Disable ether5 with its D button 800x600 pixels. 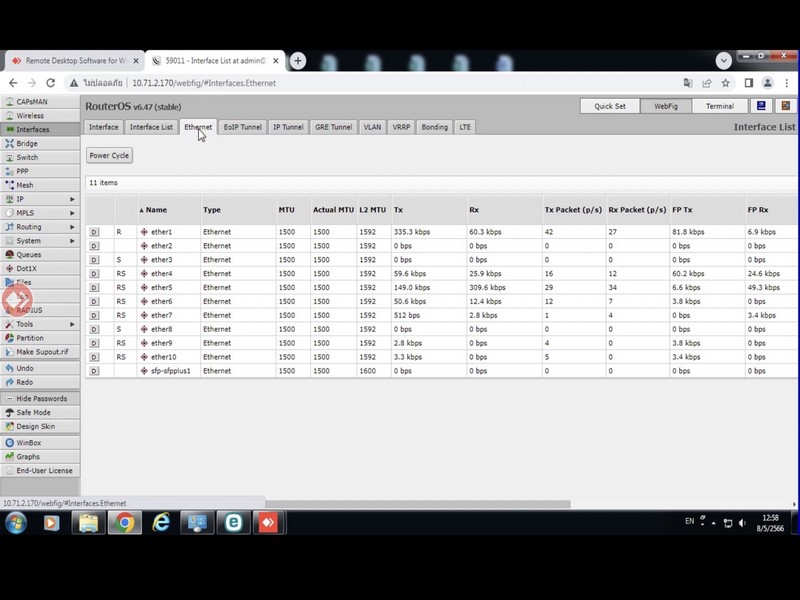pos(94,288)
